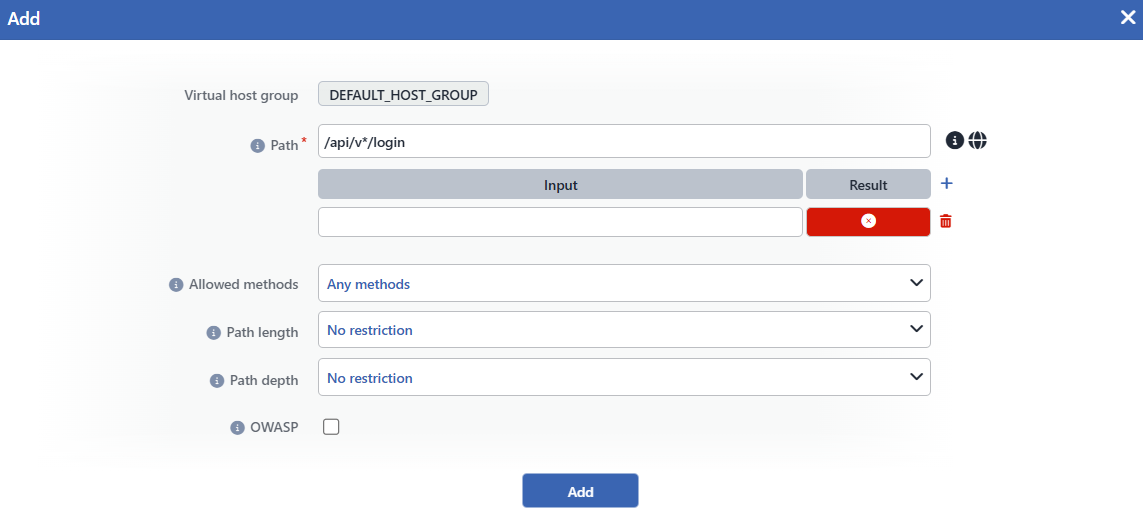This screenshot has height=514, width=1143.
Task: Open the Allowed methods dropdown
Action: [624, 283]
